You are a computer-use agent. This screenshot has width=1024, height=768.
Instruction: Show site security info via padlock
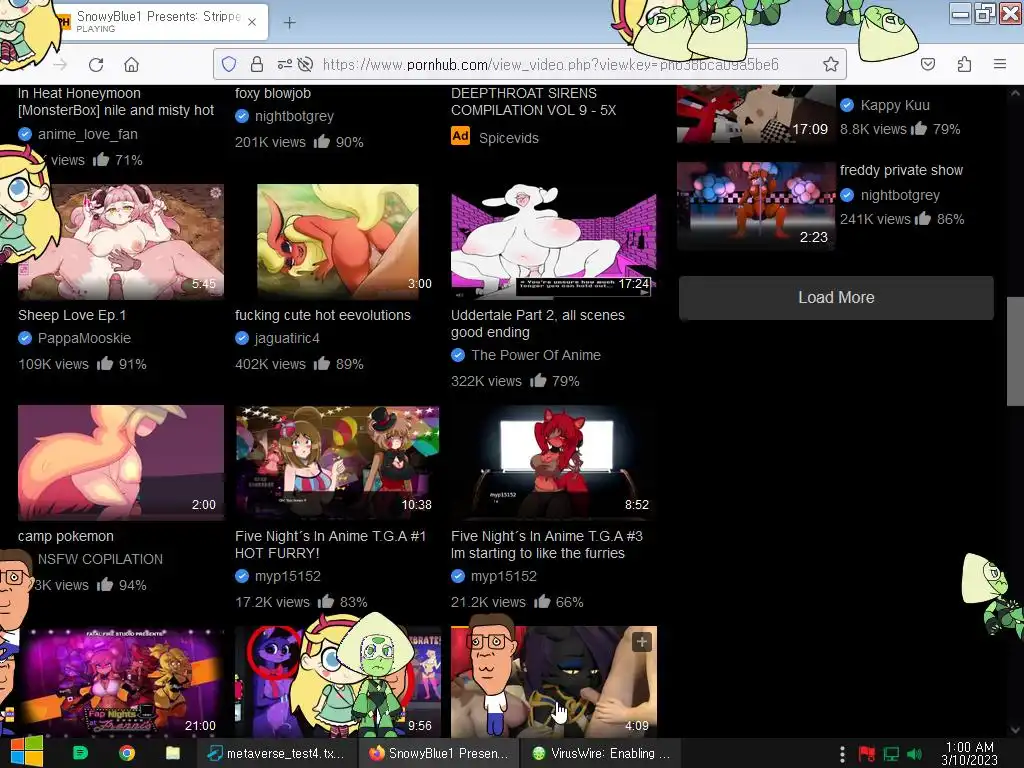257,64
